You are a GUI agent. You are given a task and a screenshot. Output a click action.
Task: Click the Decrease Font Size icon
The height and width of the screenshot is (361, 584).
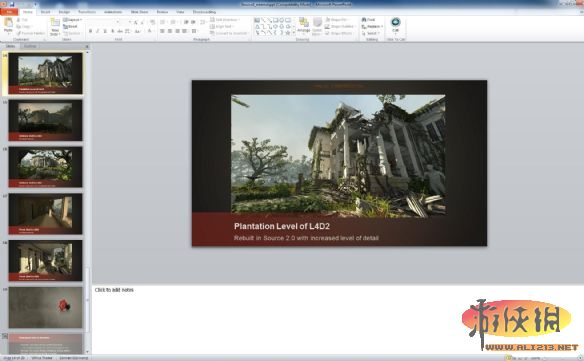tap(142, 22)
